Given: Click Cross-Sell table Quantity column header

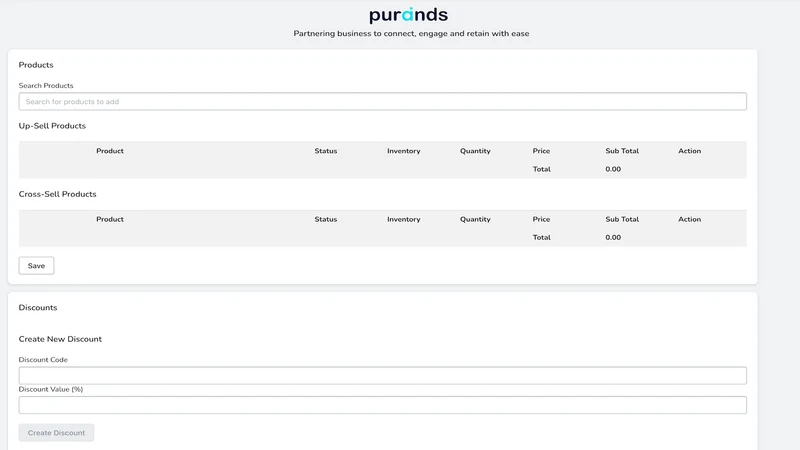Looking at the screenshot, I should click(x=475, y=219).
